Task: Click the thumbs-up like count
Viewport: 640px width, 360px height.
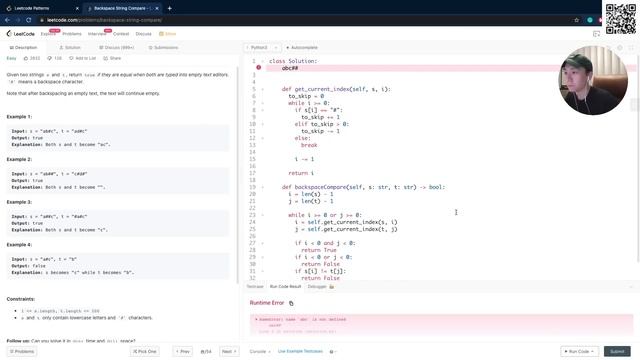Action: coord(32,58)
